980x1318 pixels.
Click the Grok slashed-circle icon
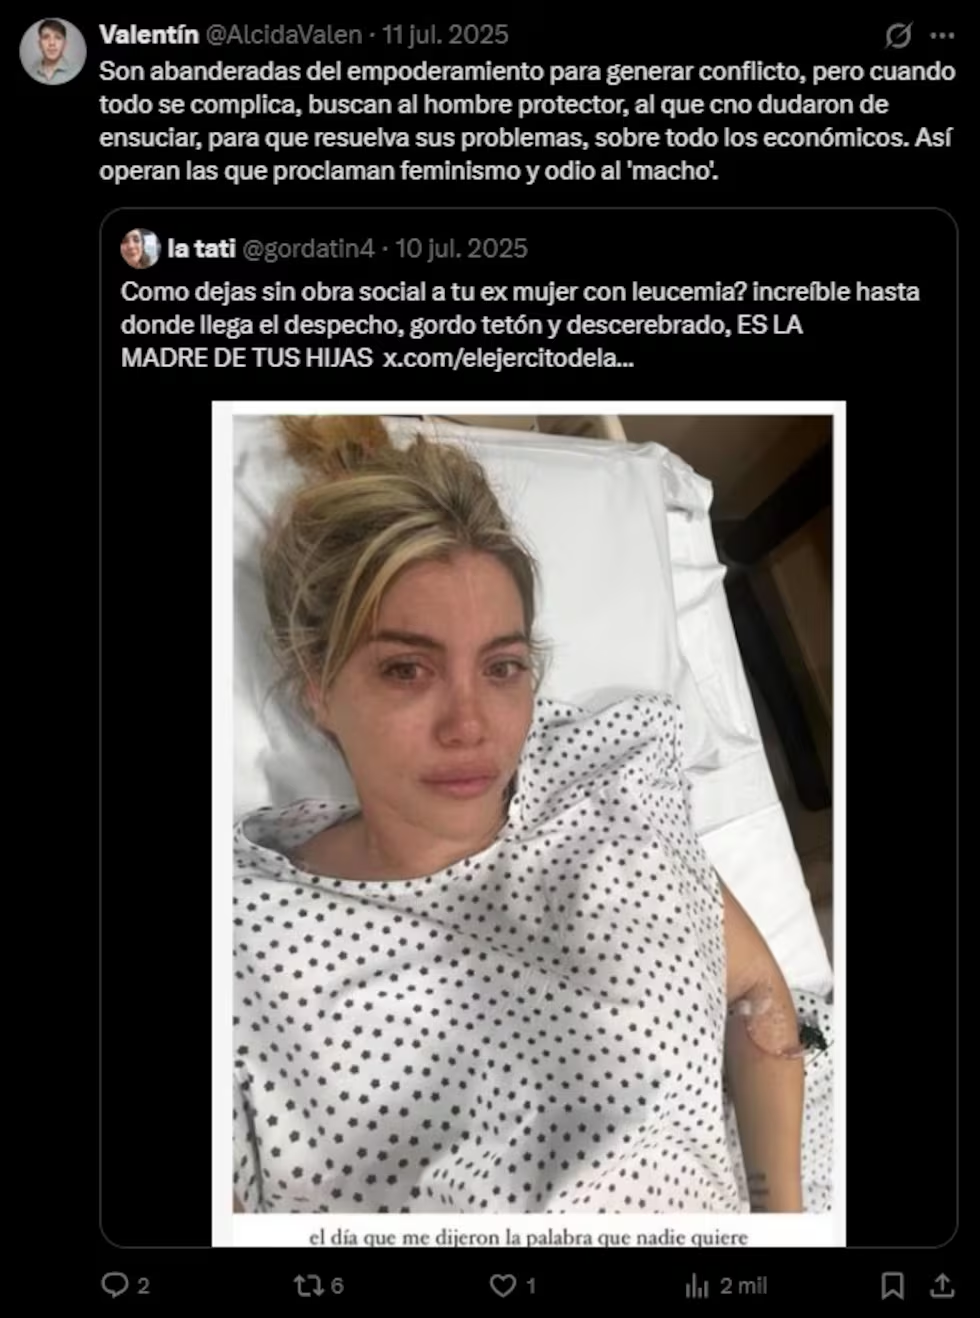898,35
